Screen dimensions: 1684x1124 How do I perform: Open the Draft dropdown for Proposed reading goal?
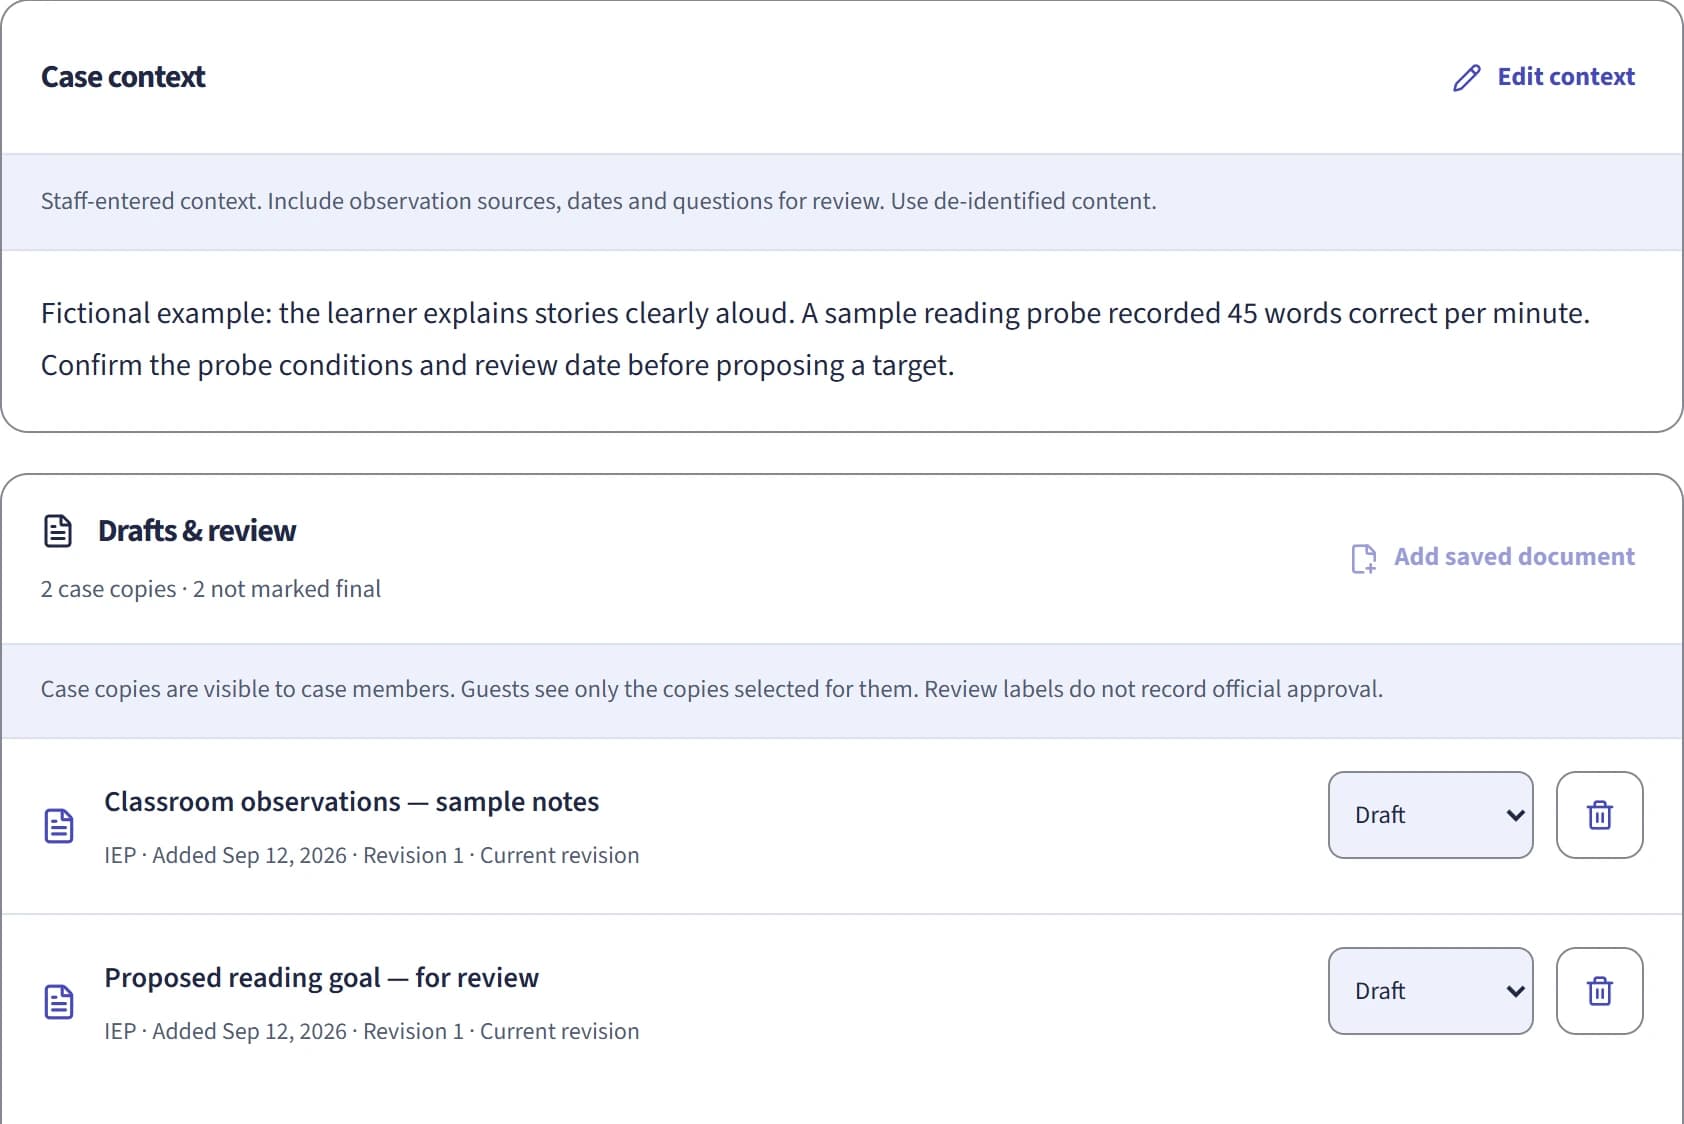click(1430, 991)
